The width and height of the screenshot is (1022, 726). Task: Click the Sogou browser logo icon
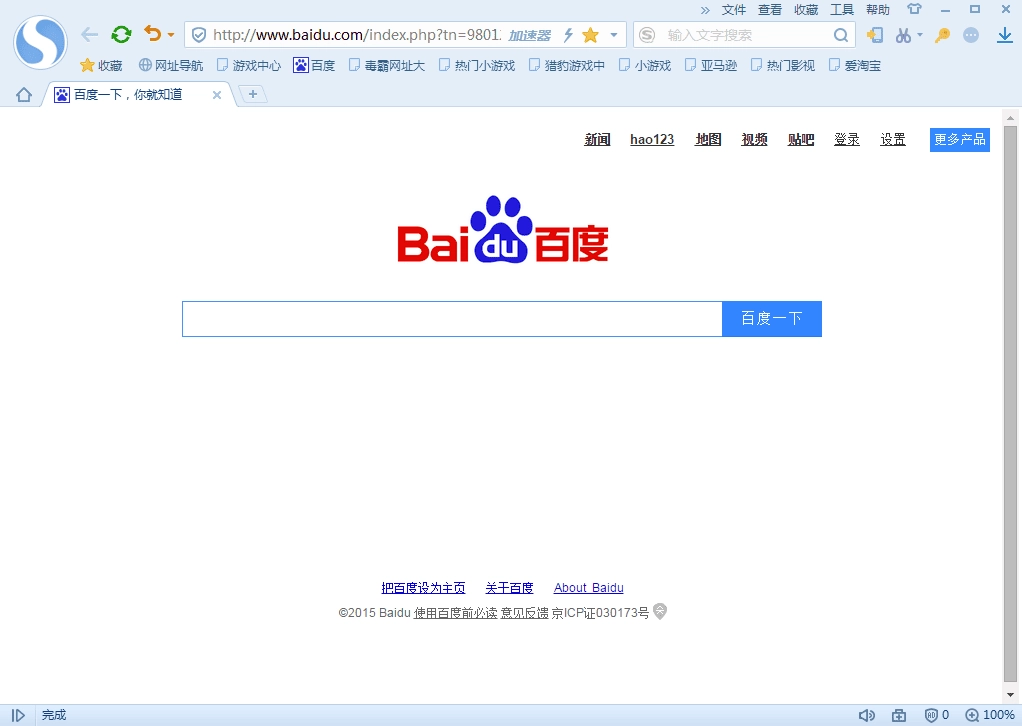coord(40,42)
